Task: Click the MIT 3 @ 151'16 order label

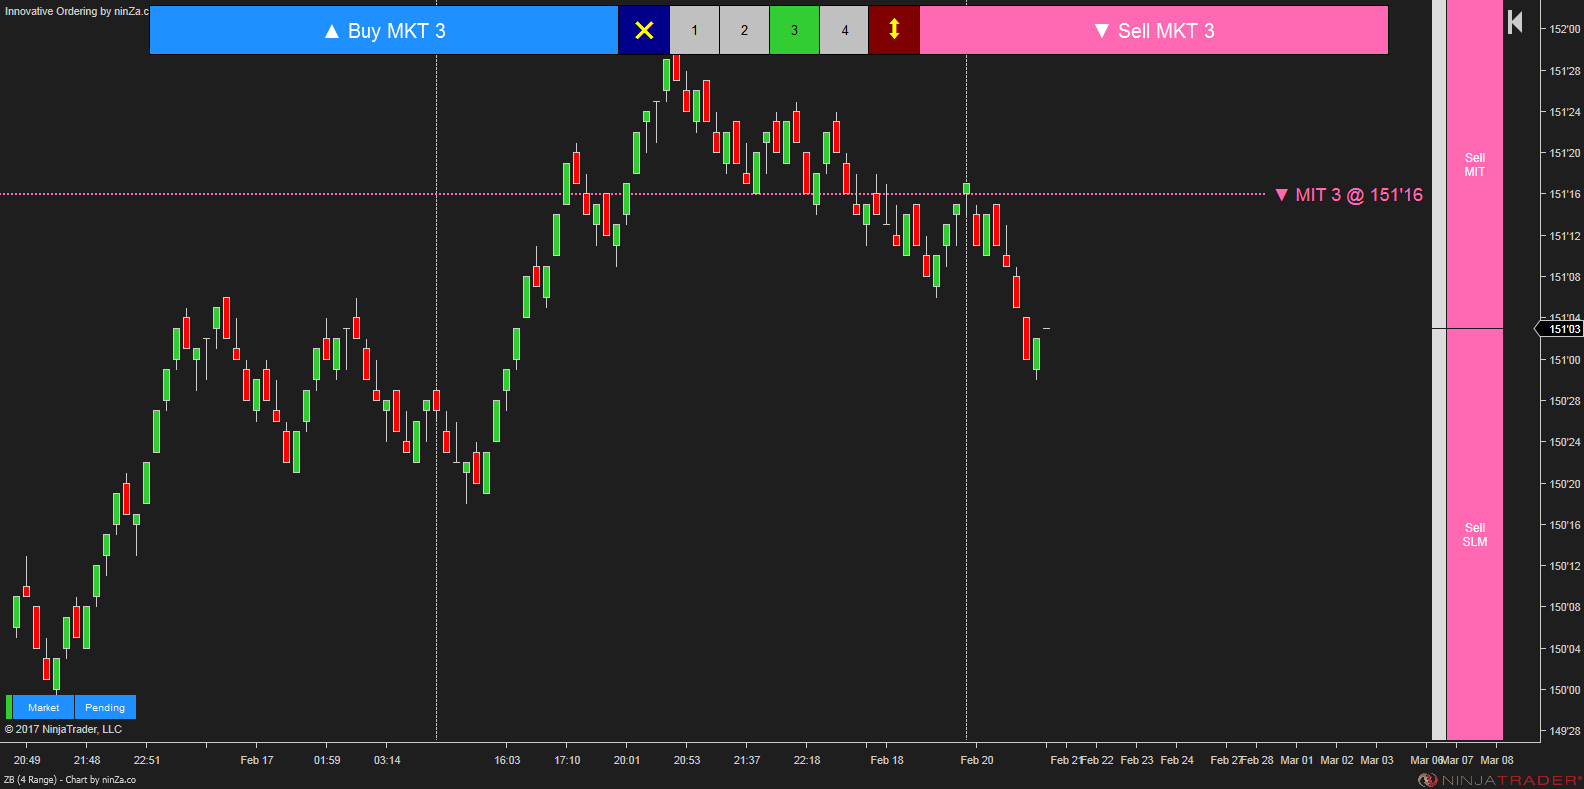Action: pos(1358,195)
